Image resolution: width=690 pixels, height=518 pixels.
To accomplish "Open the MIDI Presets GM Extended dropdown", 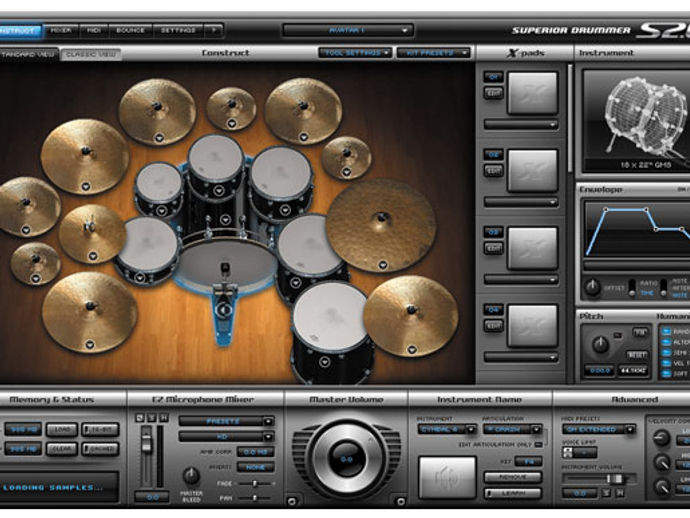I will 599,429.
